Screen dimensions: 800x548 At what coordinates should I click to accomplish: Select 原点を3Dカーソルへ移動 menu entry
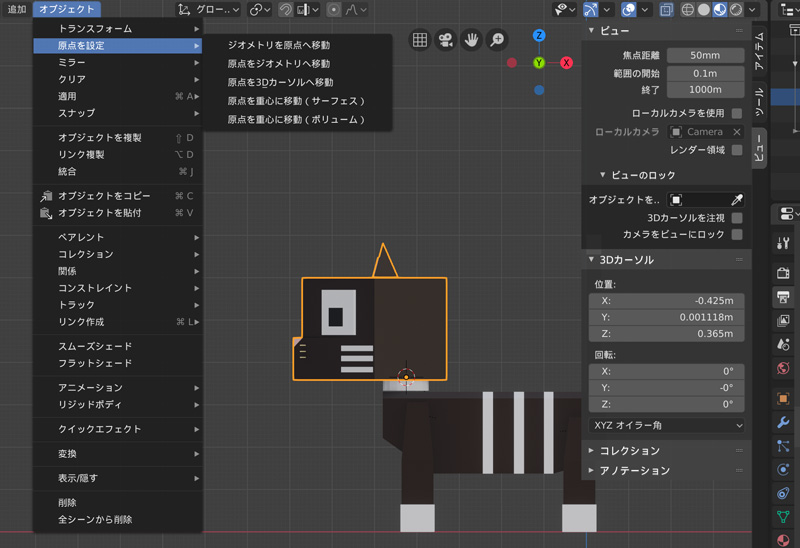[280, 82]
